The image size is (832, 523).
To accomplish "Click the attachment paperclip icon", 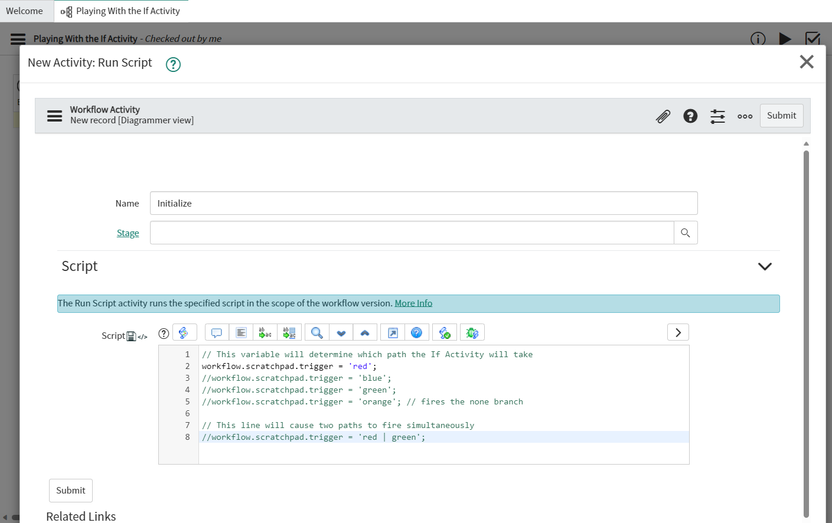I will pyautogui.click(x=663, y=116).
